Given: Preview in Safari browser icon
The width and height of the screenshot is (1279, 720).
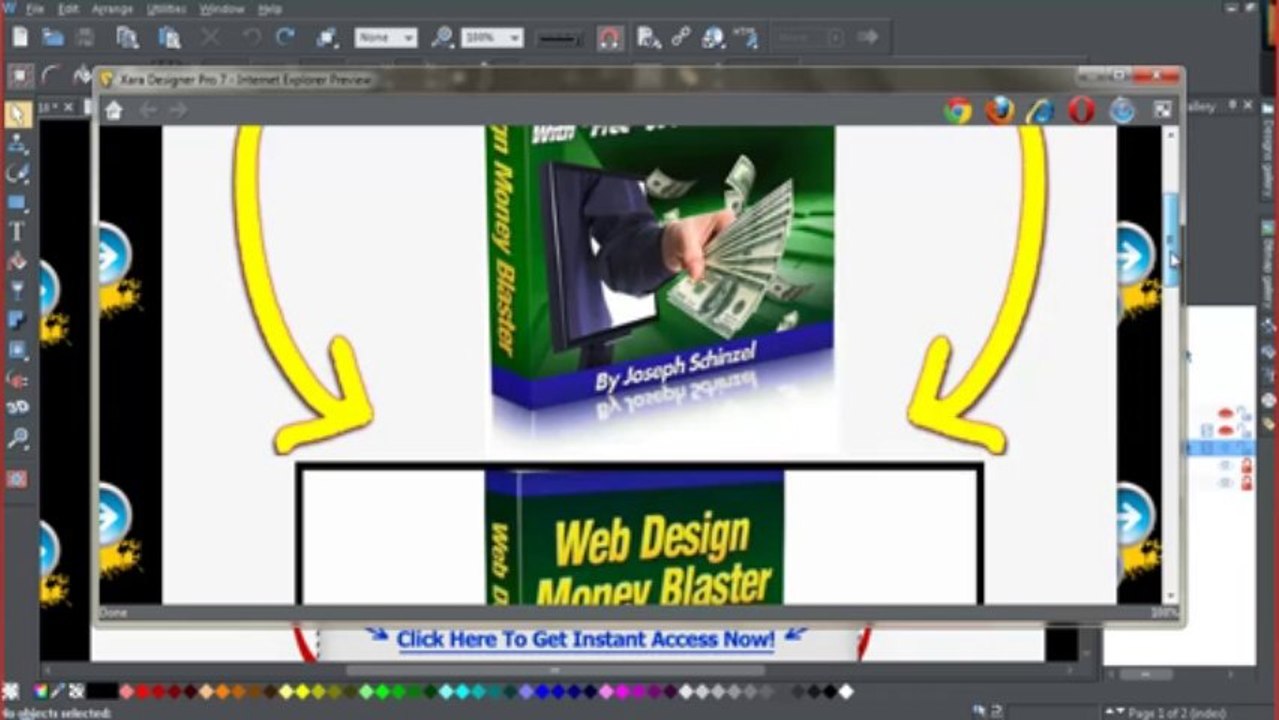Looking at the screenshot, I should tap(1122, 111).
